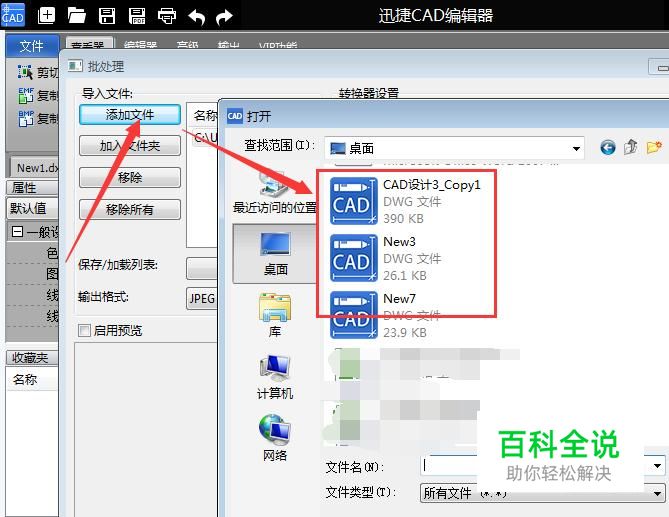Click the 文件名 input field
The image size is (669, 517).
pyautogui.click(x=535, y=466)
